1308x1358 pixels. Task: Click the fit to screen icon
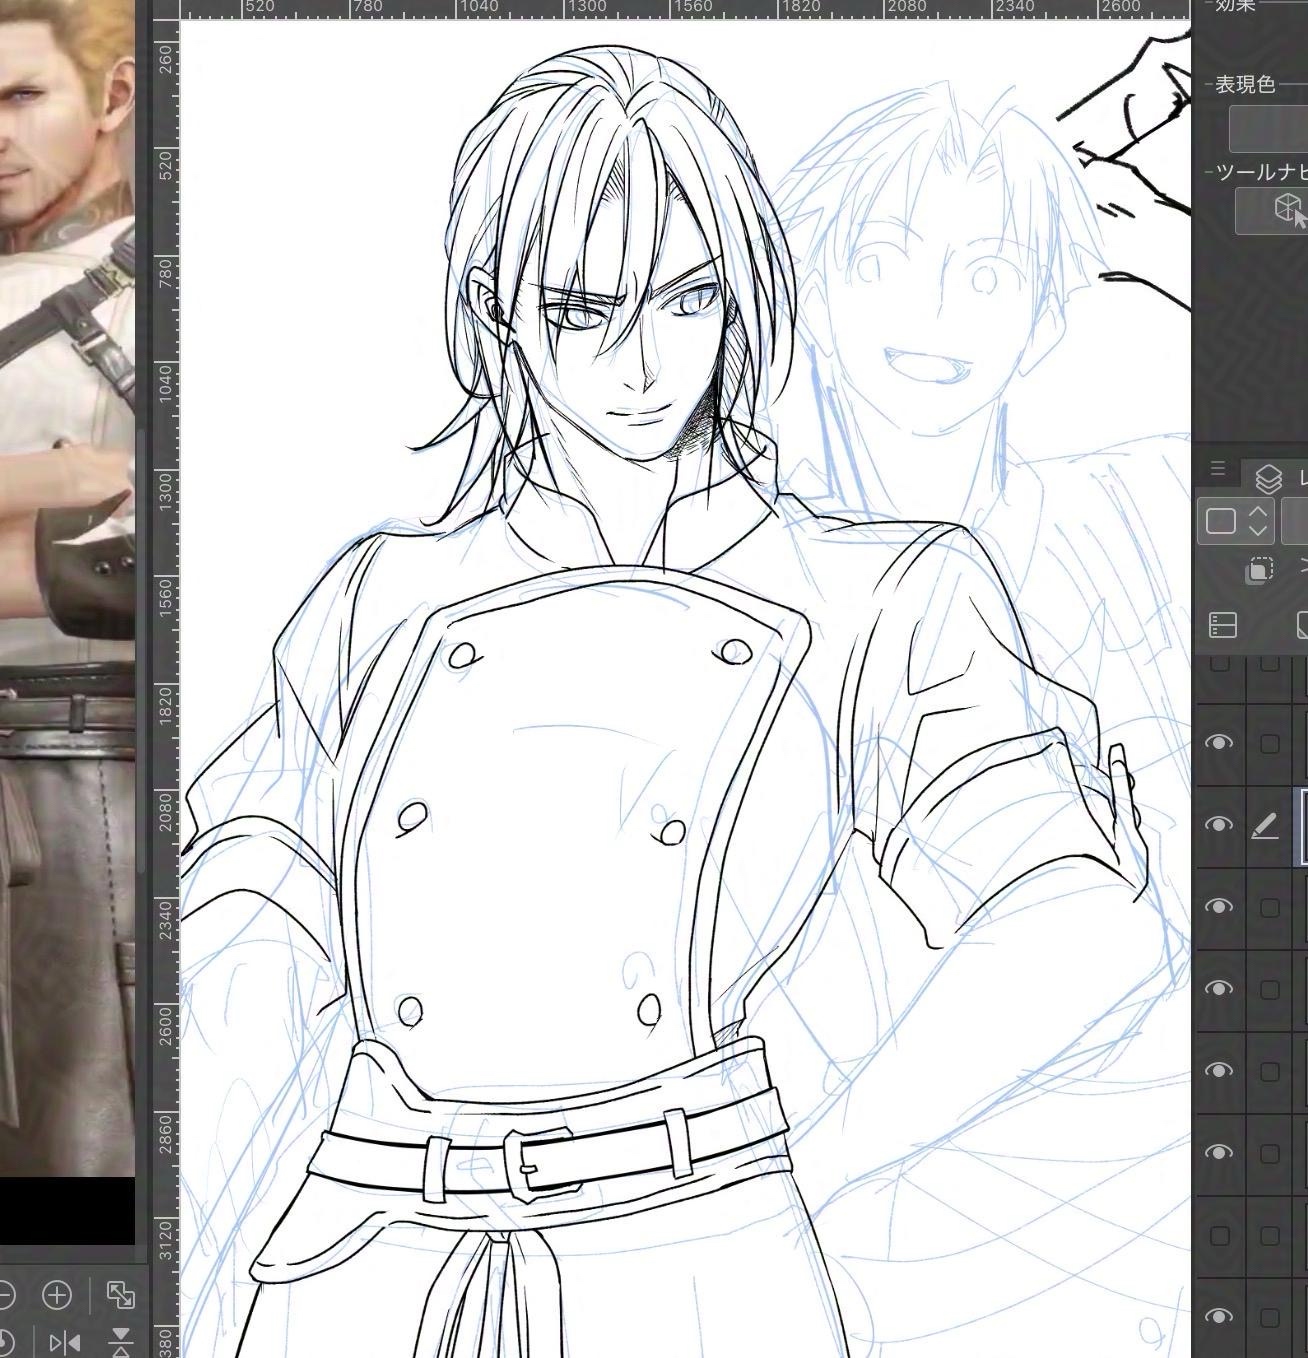click(120, 1295)
